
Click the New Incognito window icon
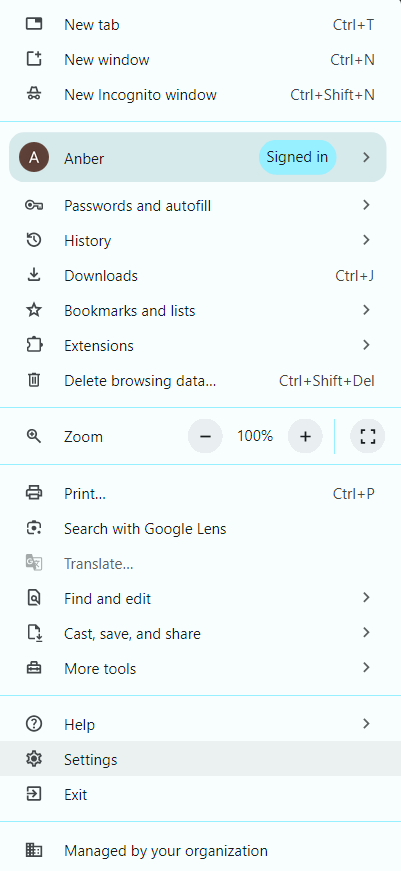34,94
